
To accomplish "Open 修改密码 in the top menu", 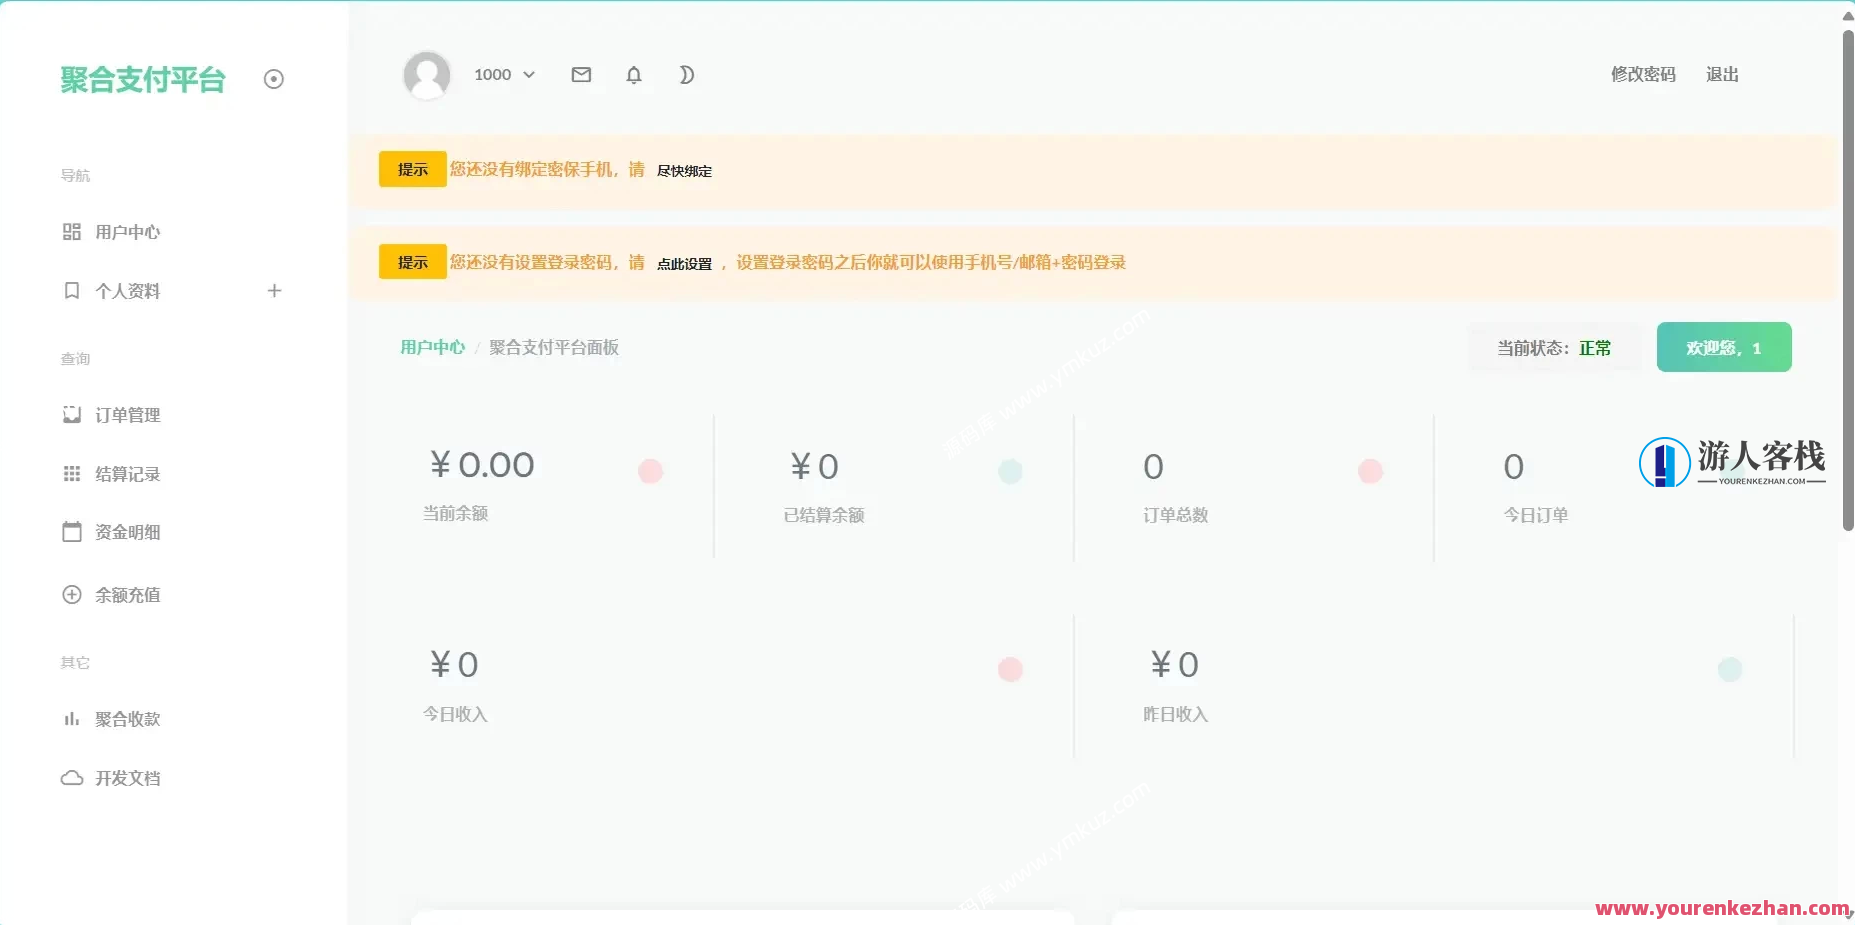I will pos(1643,74).
